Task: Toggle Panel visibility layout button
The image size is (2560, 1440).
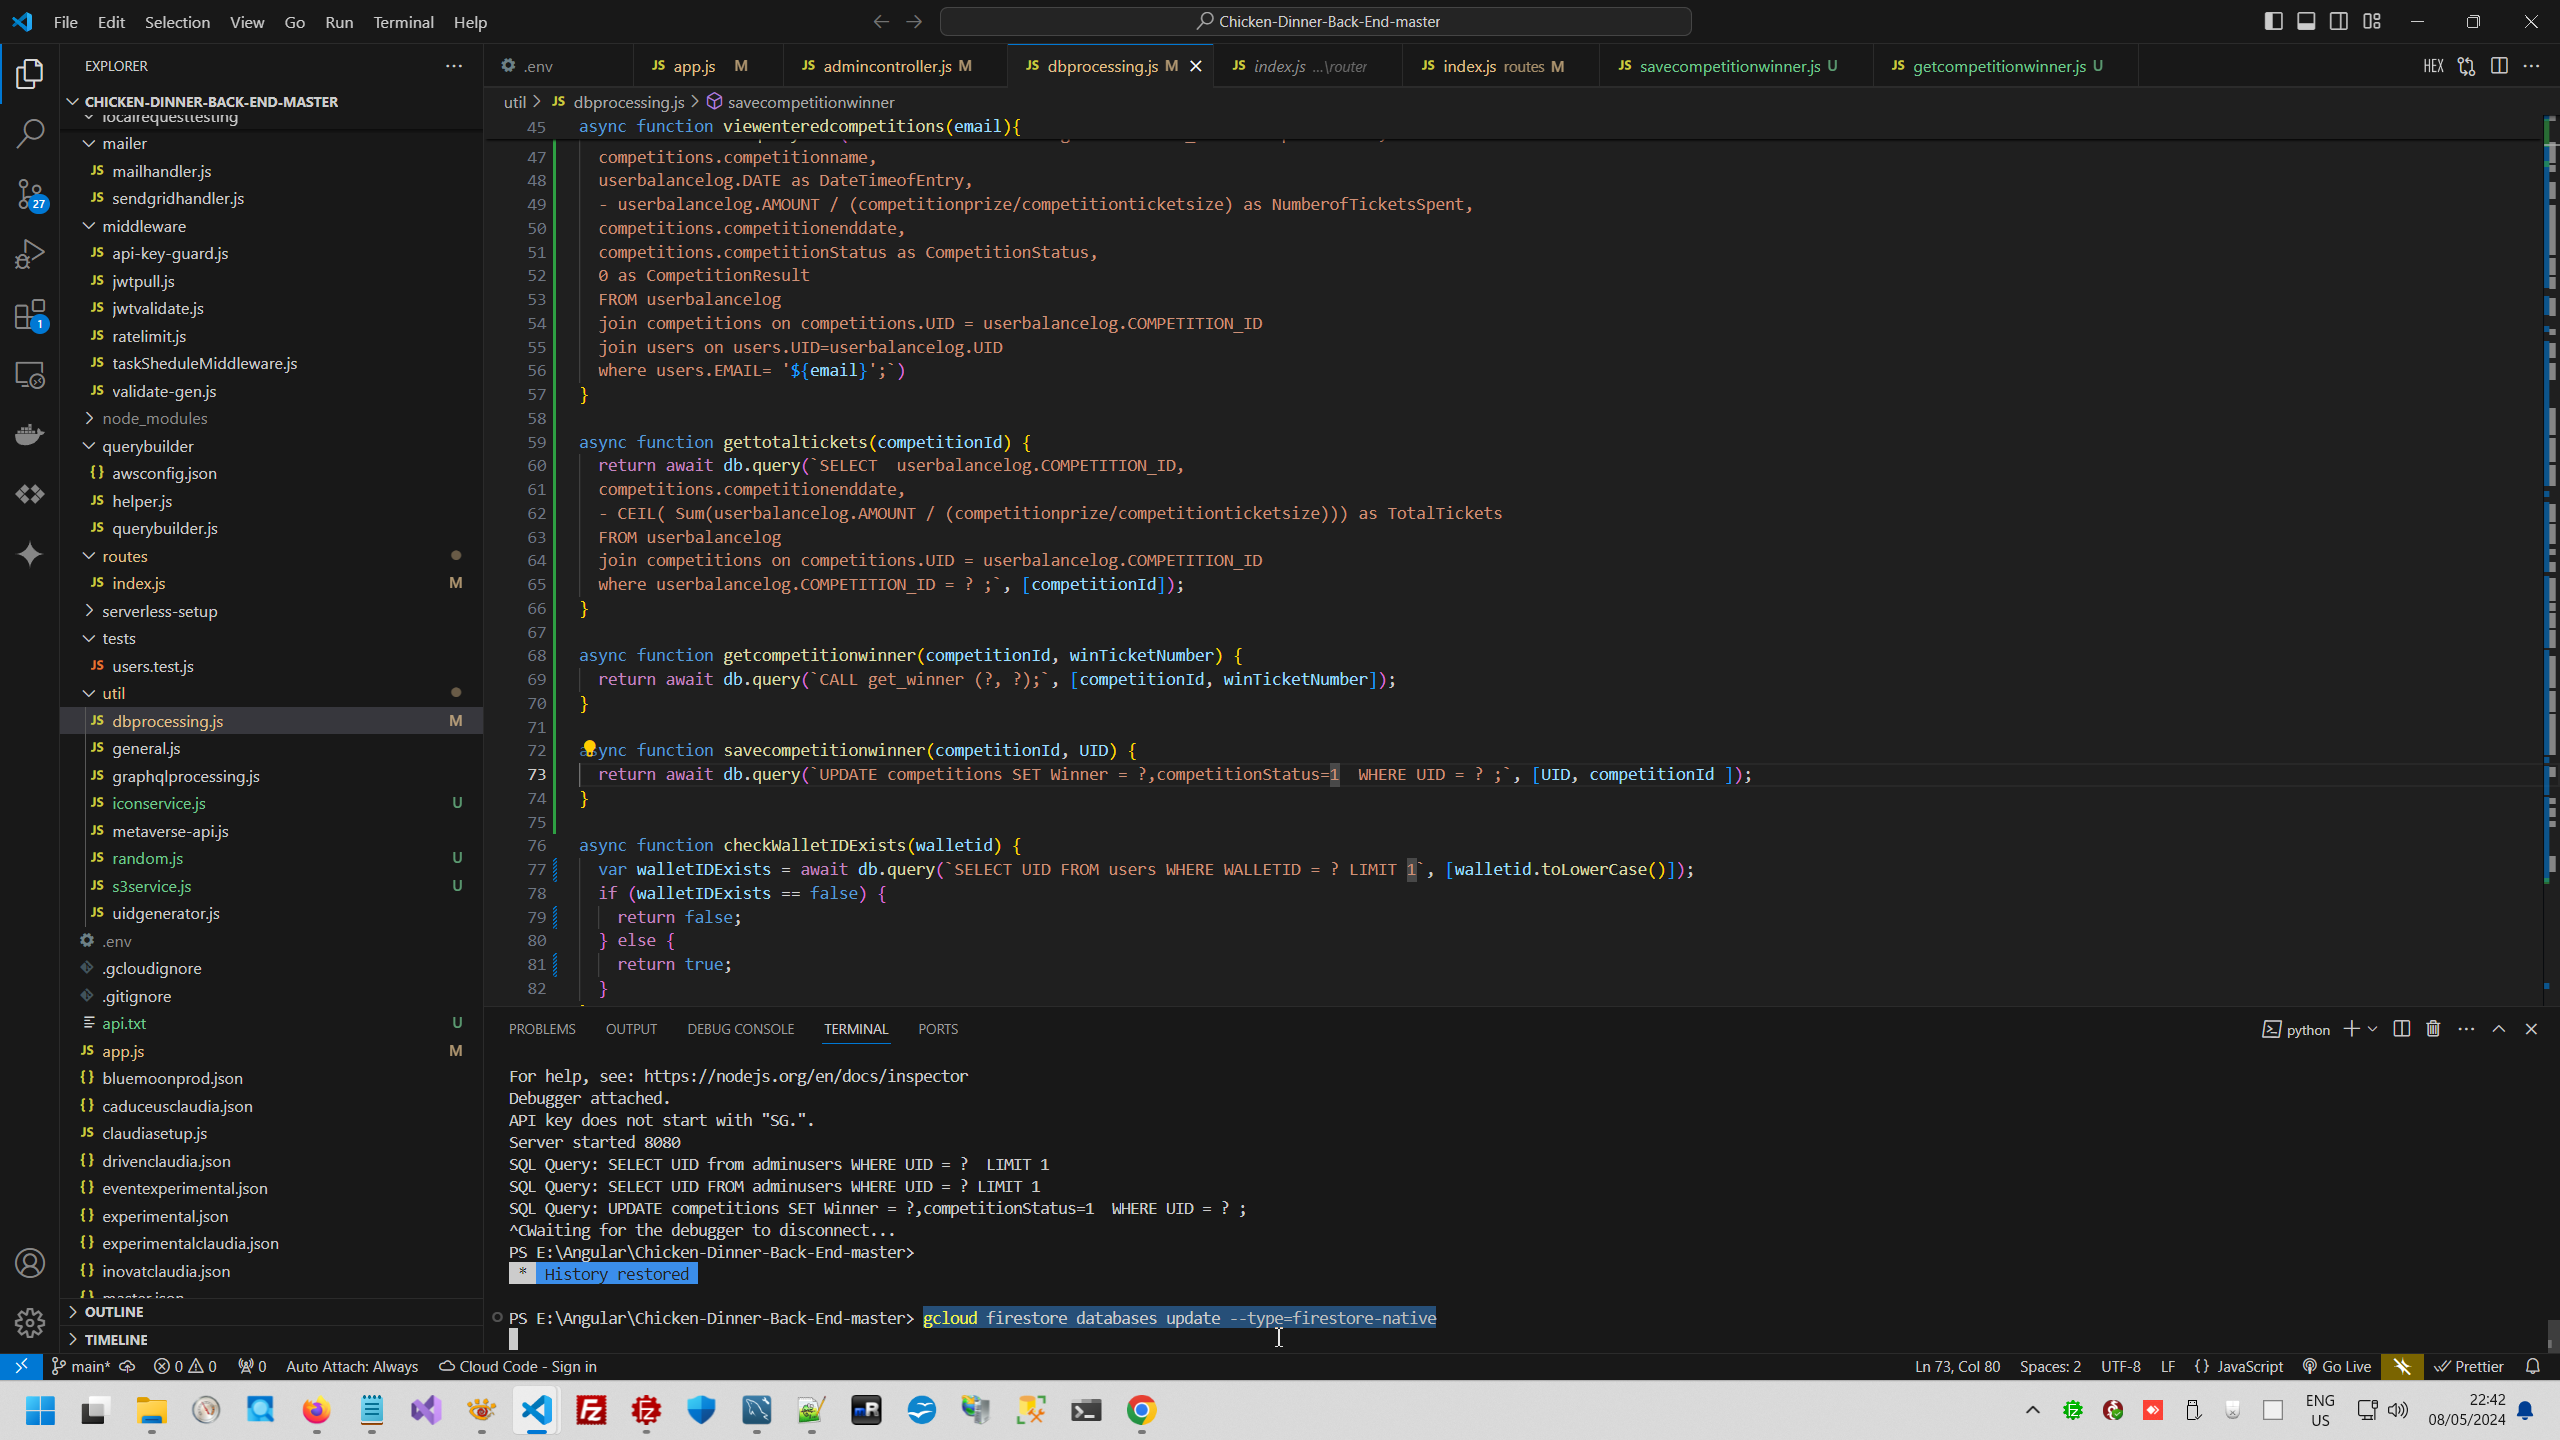Action: (2306, 21)
